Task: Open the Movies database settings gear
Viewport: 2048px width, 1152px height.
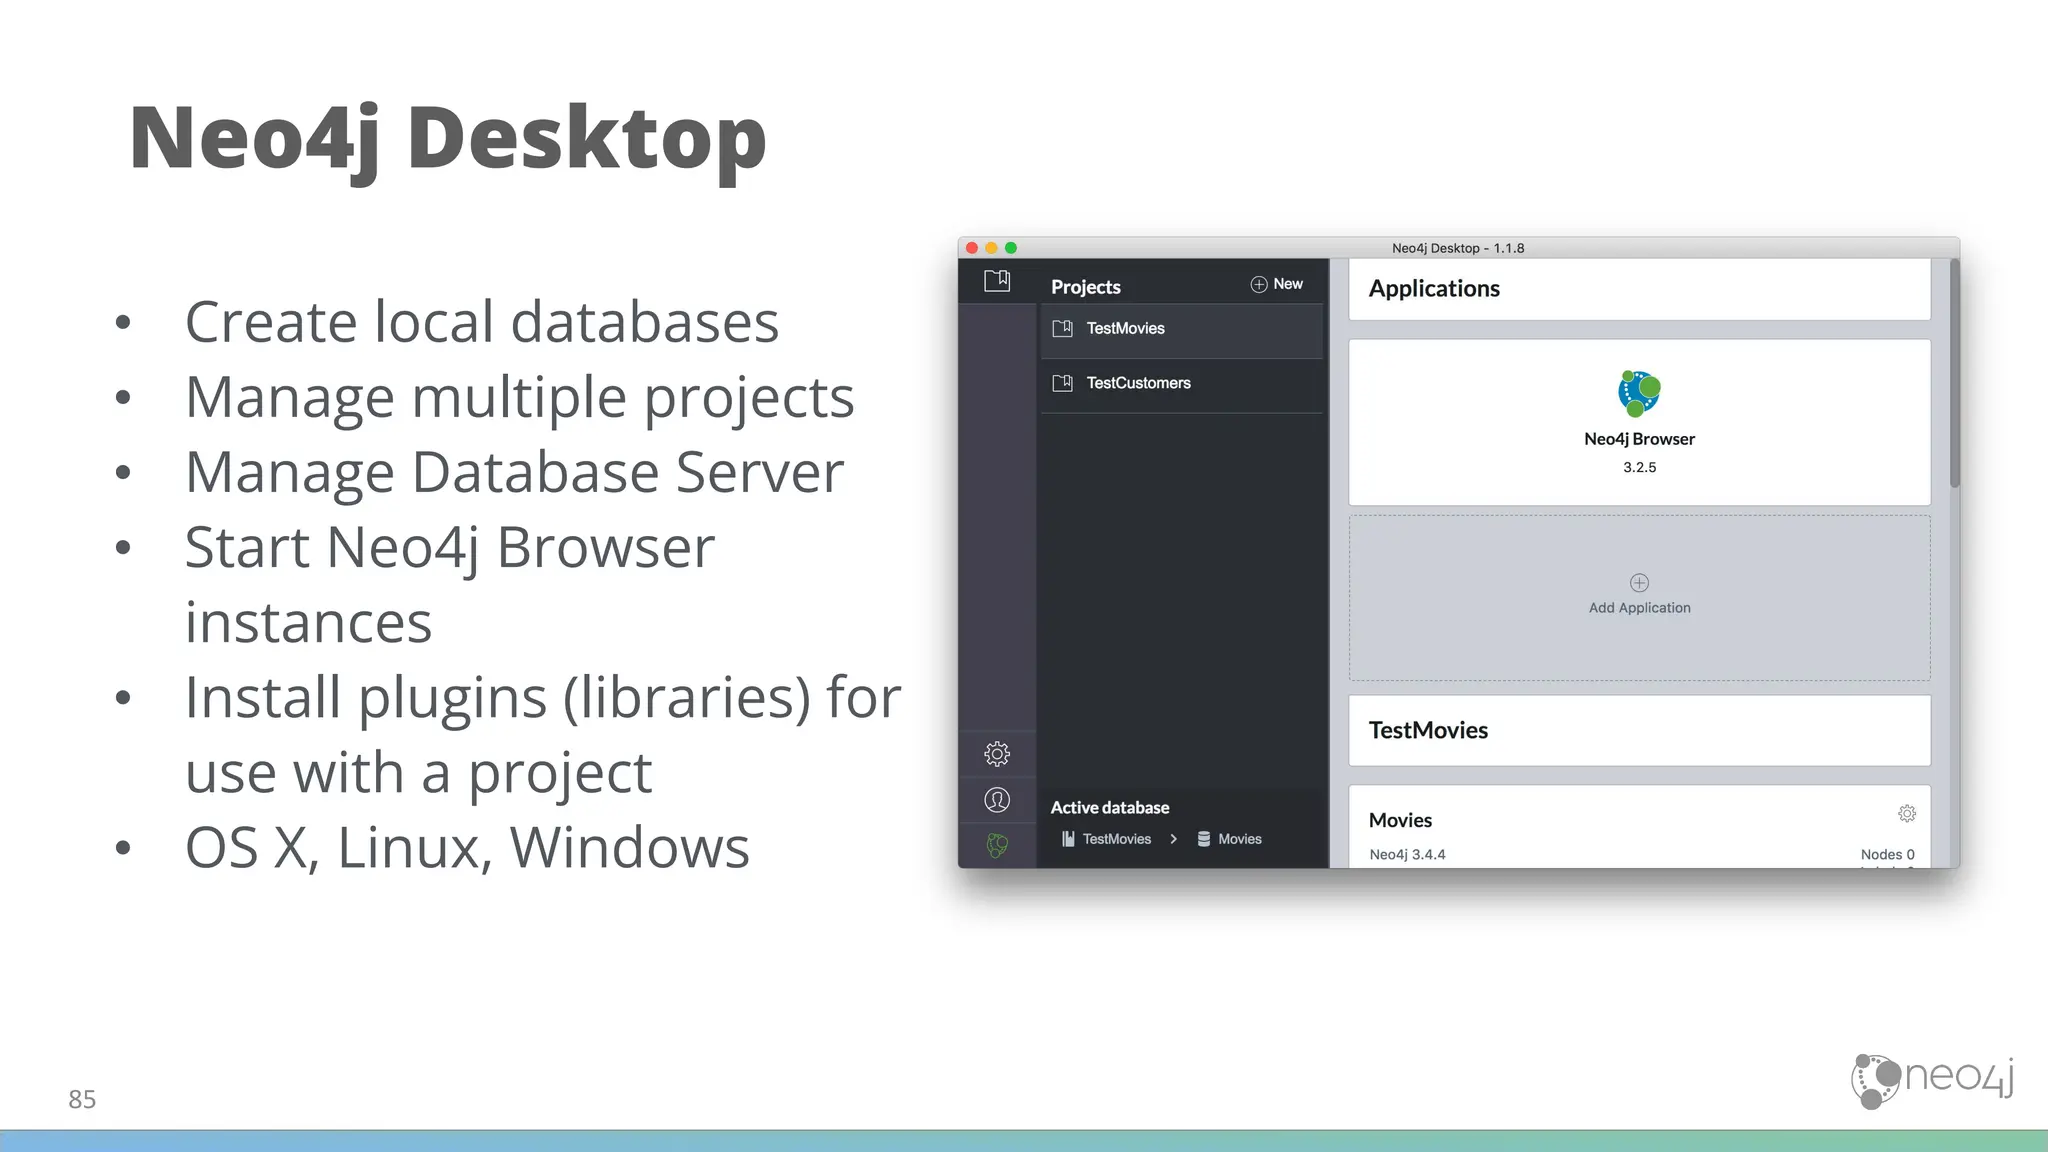Action: [x=1907, y=814]
